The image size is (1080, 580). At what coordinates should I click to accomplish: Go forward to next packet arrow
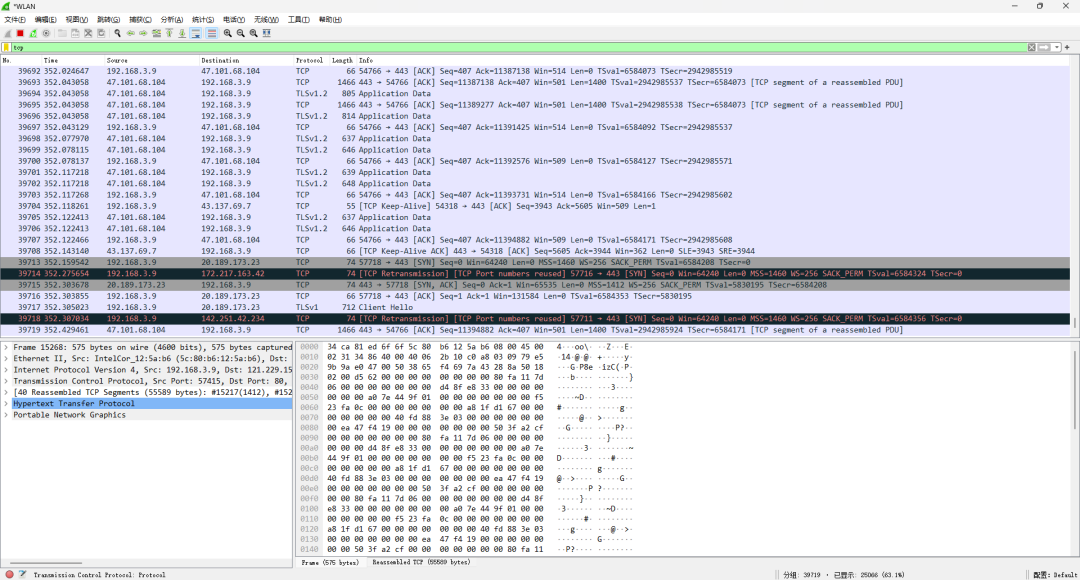(x=143, y=33)
